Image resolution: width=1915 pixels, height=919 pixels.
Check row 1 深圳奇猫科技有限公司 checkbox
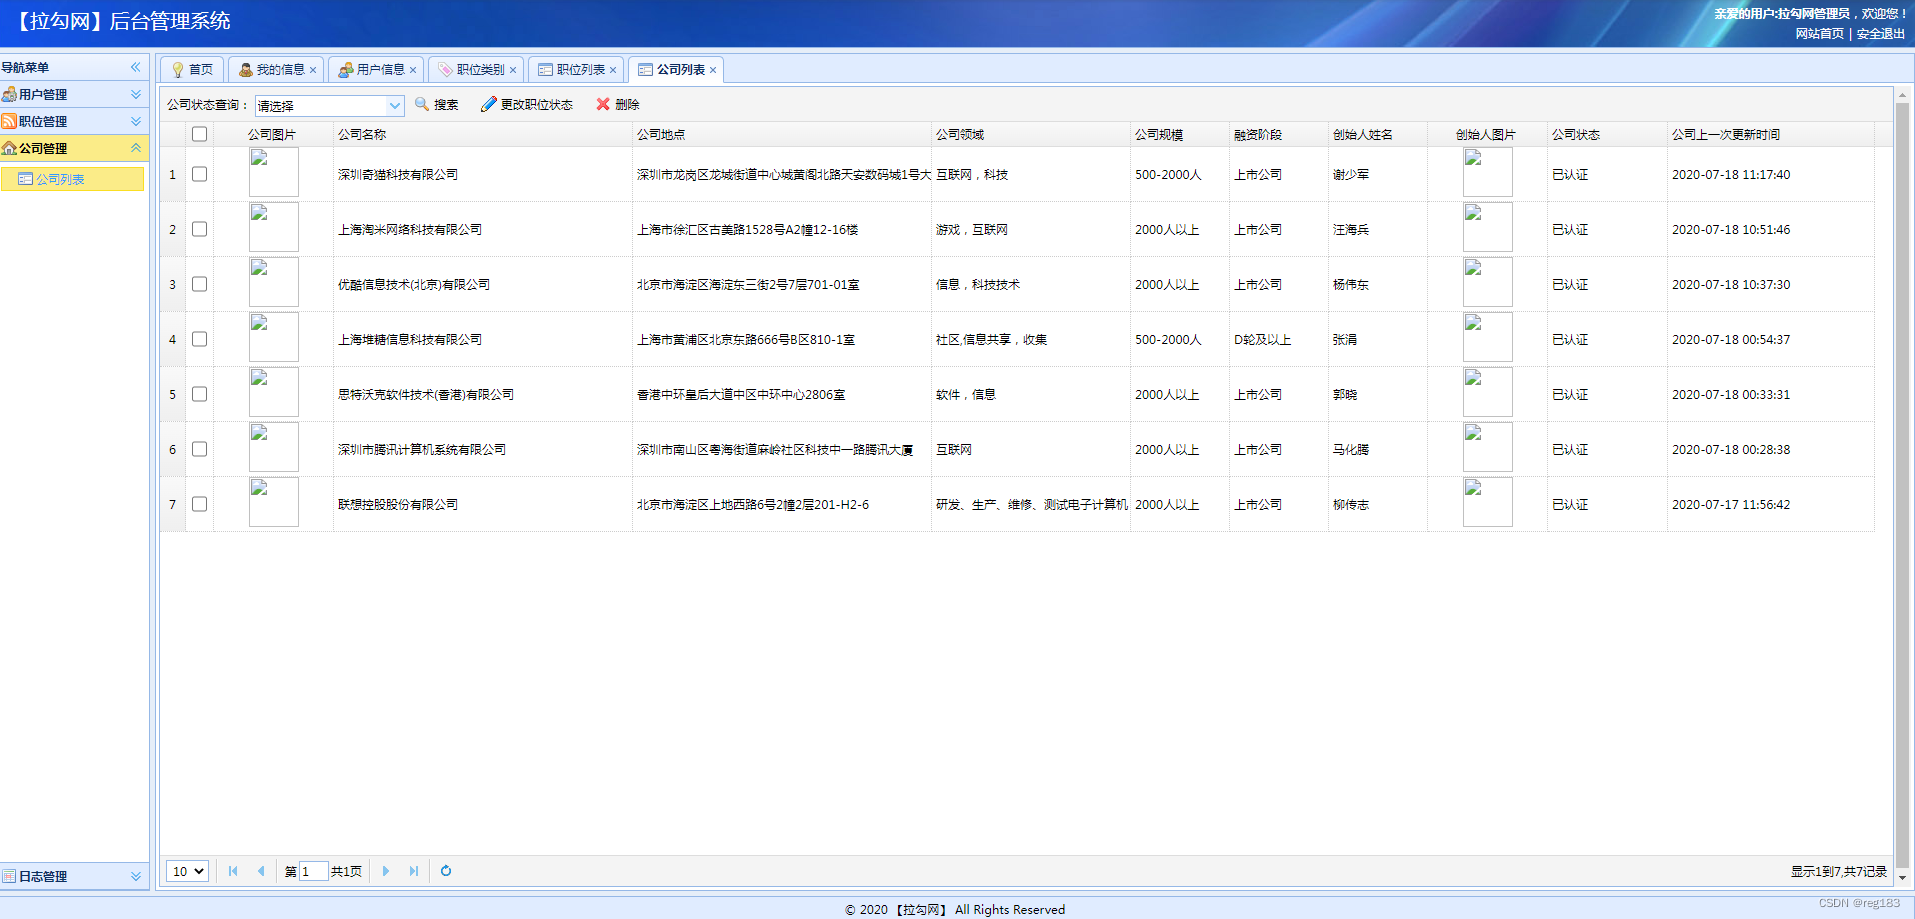coord(200,174)
